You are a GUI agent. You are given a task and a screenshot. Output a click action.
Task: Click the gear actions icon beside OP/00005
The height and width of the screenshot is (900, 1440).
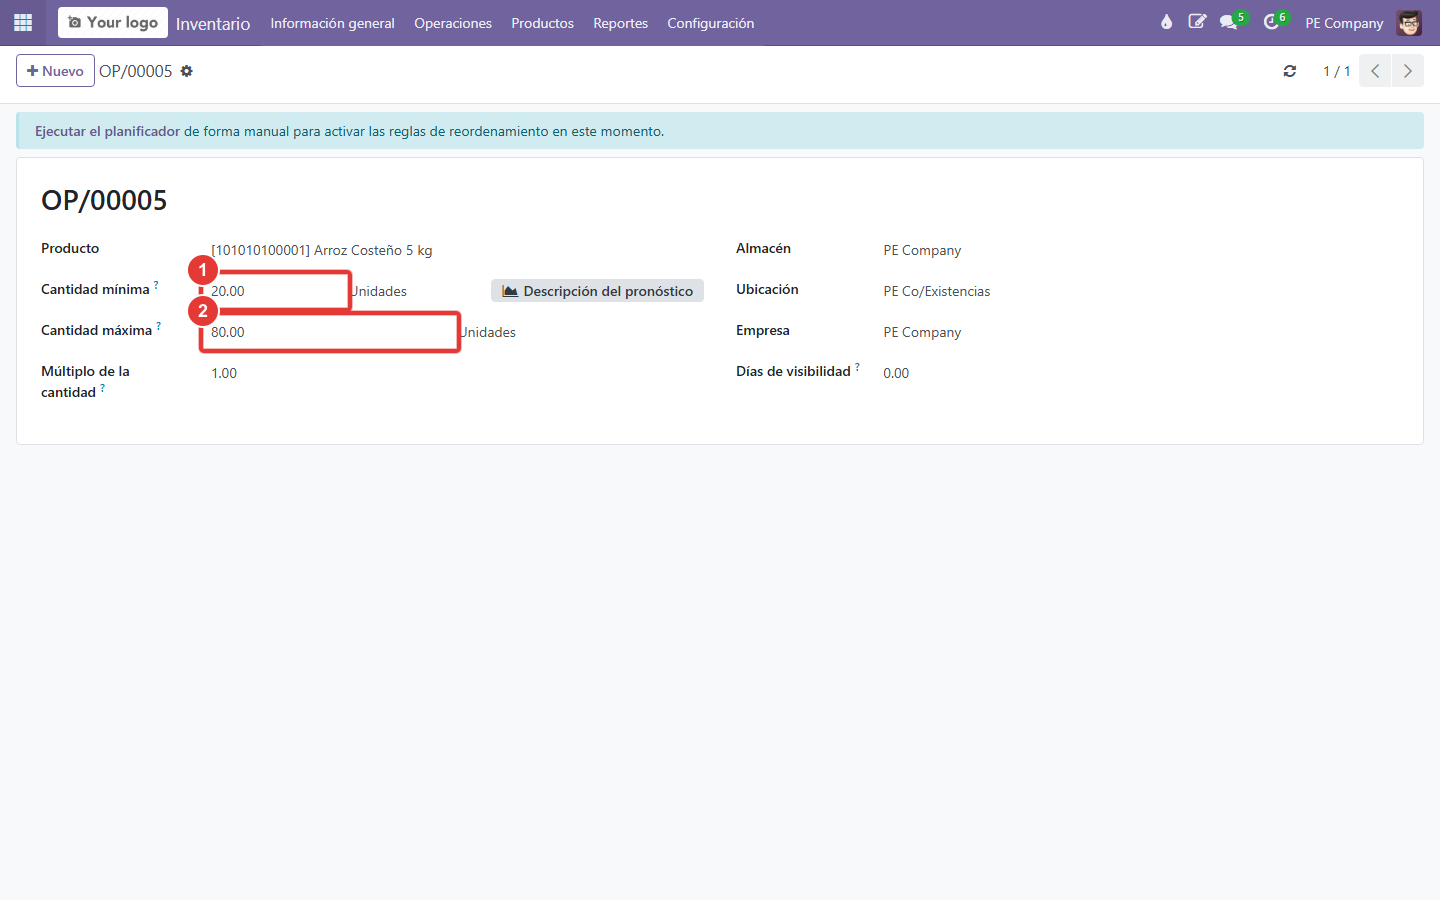pos(186,71)
